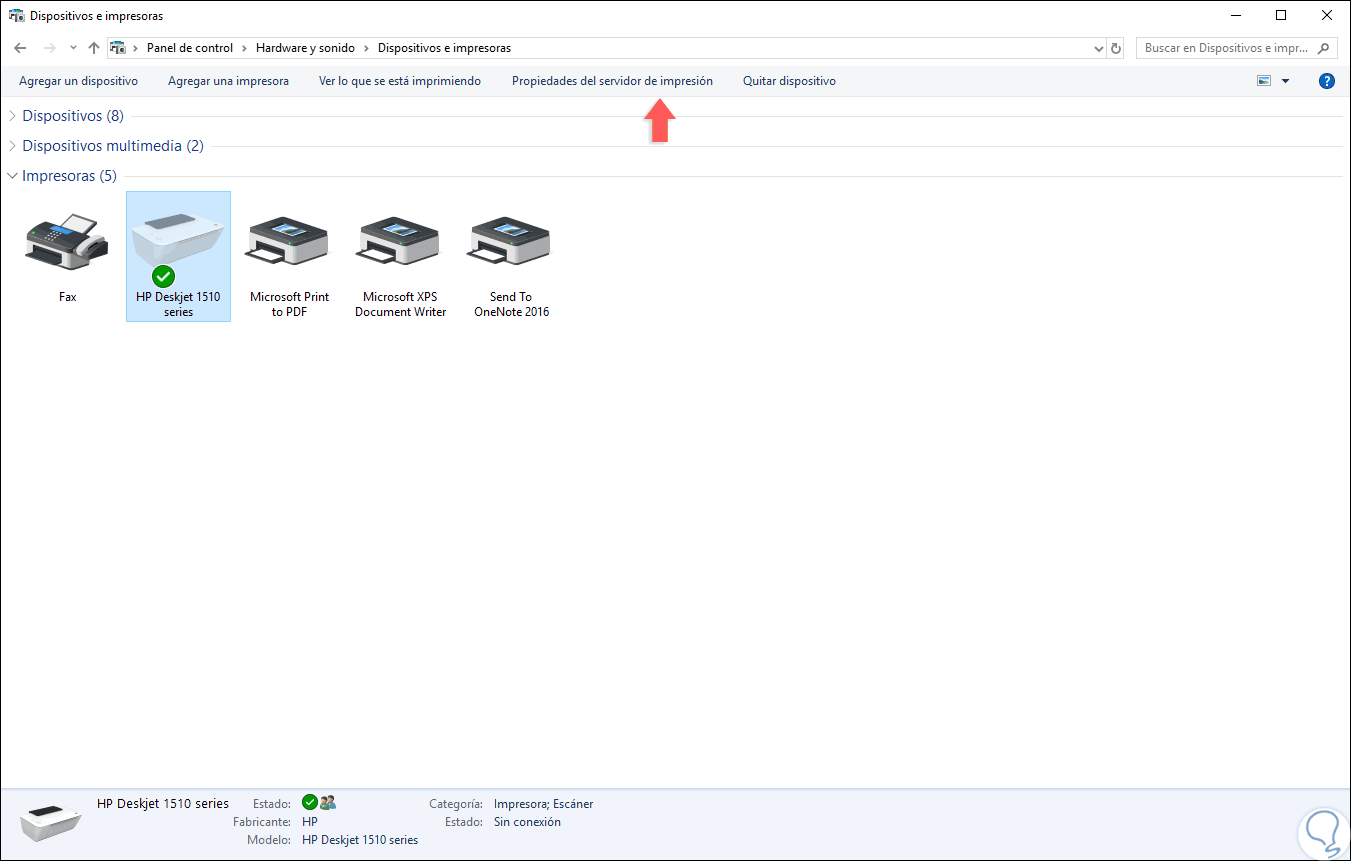This screenshot has height=861, width=1351.
Task: Select Microsoft XPS Document Writer printer
Action: click(401, 256)
